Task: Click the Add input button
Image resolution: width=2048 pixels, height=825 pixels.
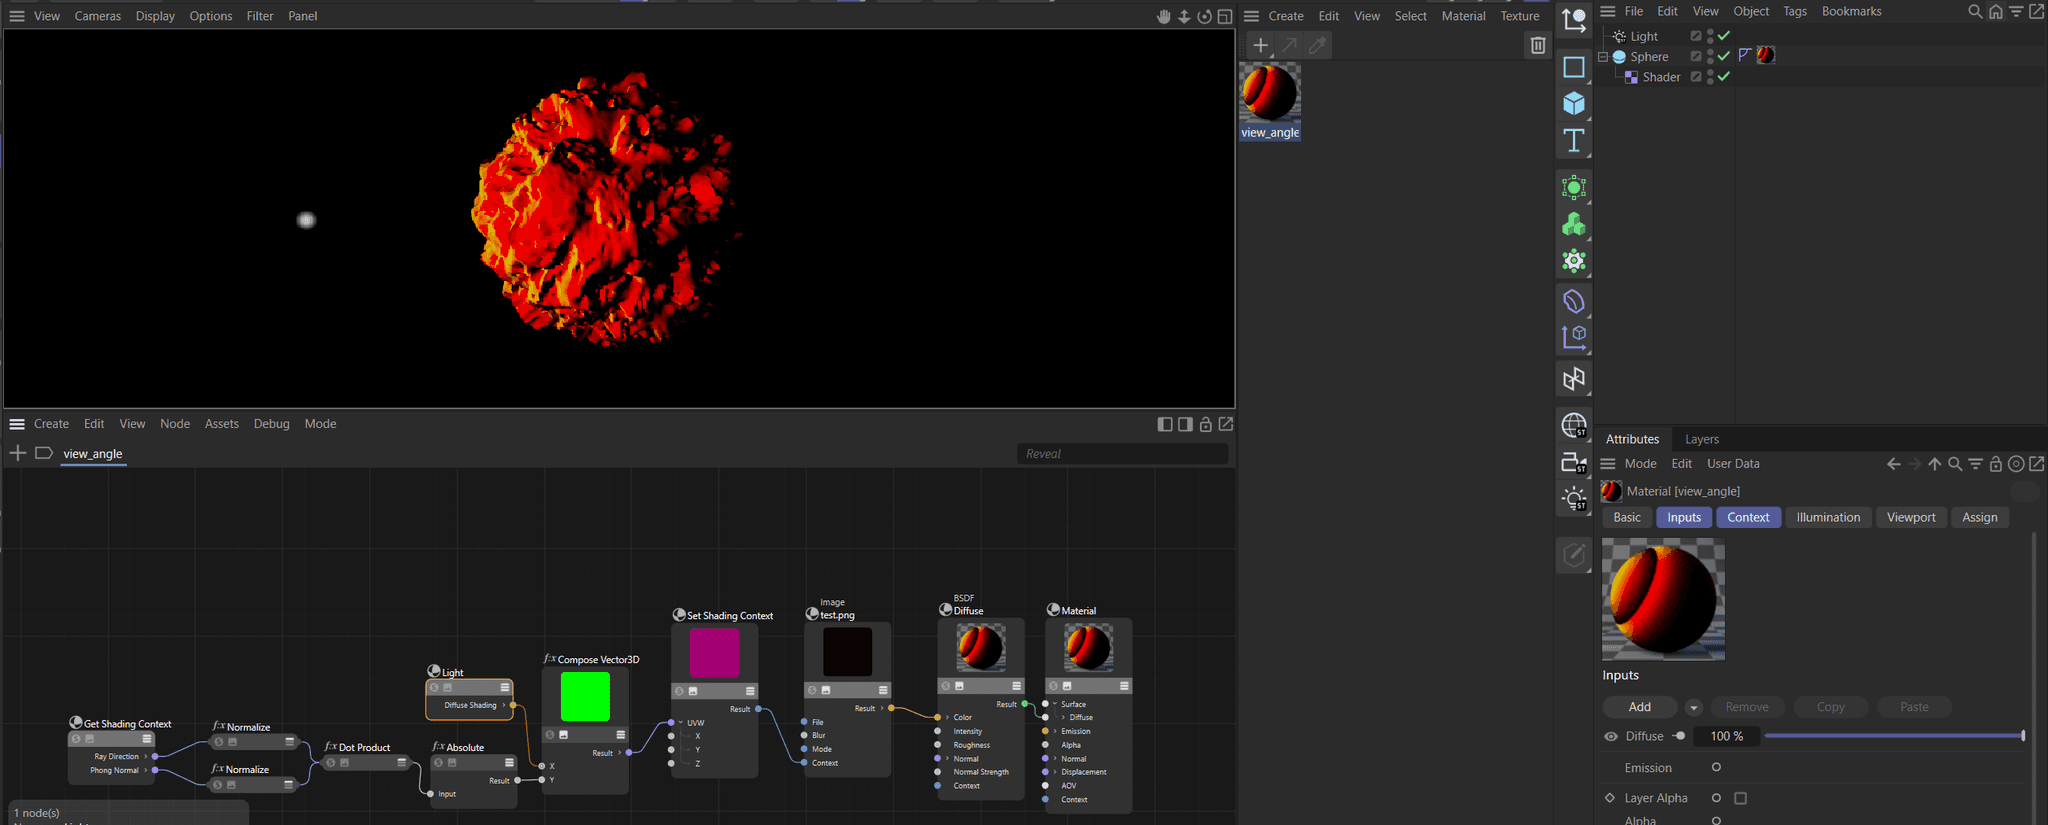Action: 1640,707
